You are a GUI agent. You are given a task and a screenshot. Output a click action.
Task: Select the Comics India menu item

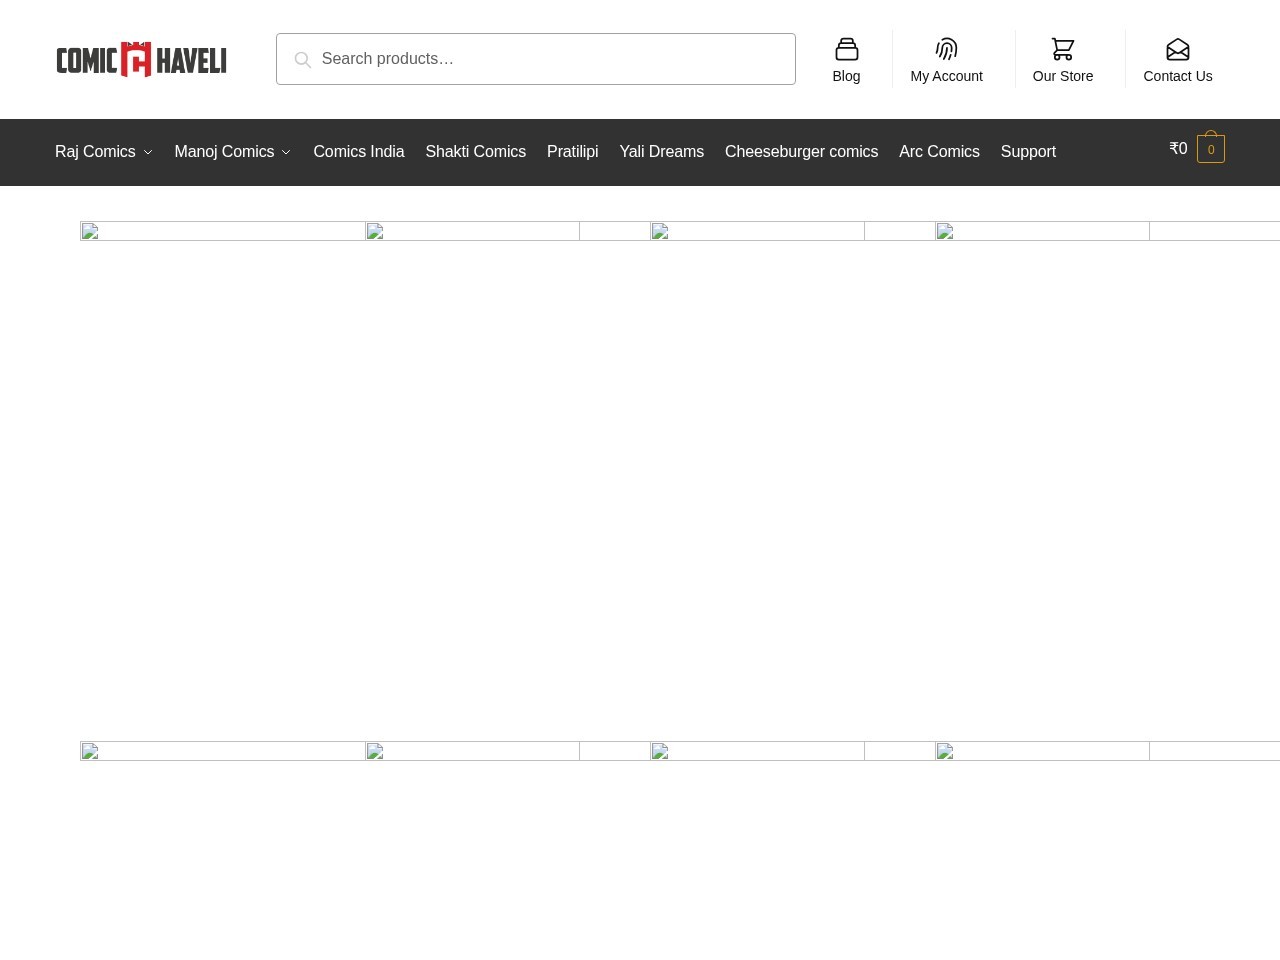coord(359,152)
